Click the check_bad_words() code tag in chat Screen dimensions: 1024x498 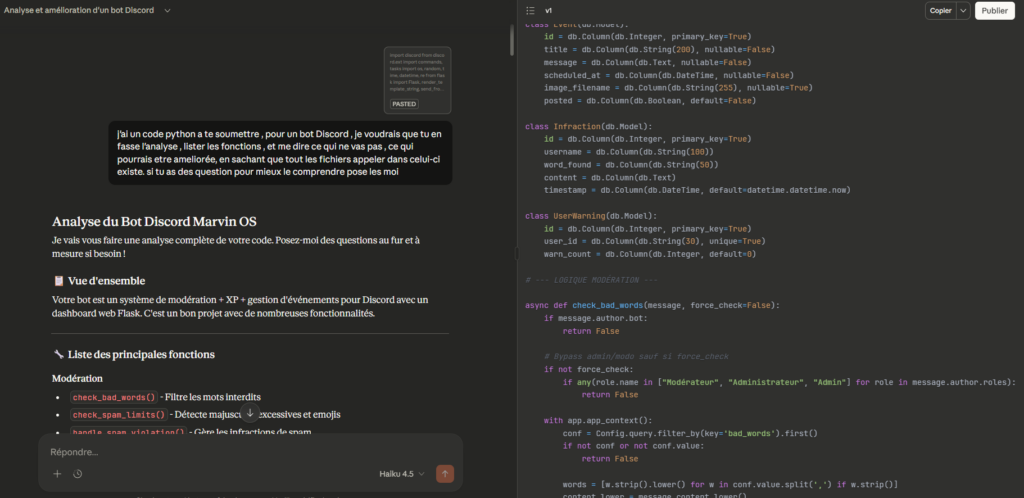tap(114, 397)
